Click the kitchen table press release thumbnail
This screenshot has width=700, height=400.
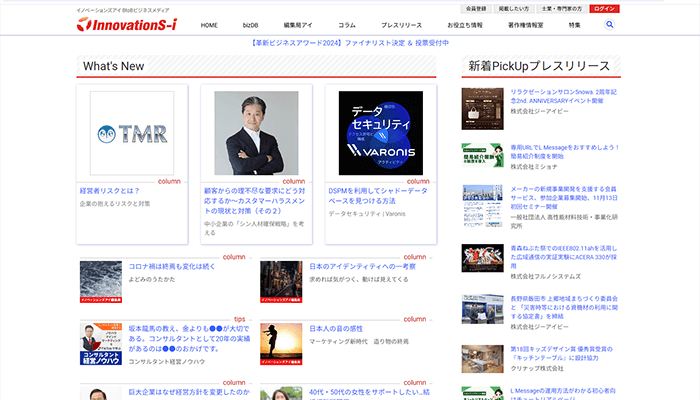pyautogui.click(x=483, y=359)
